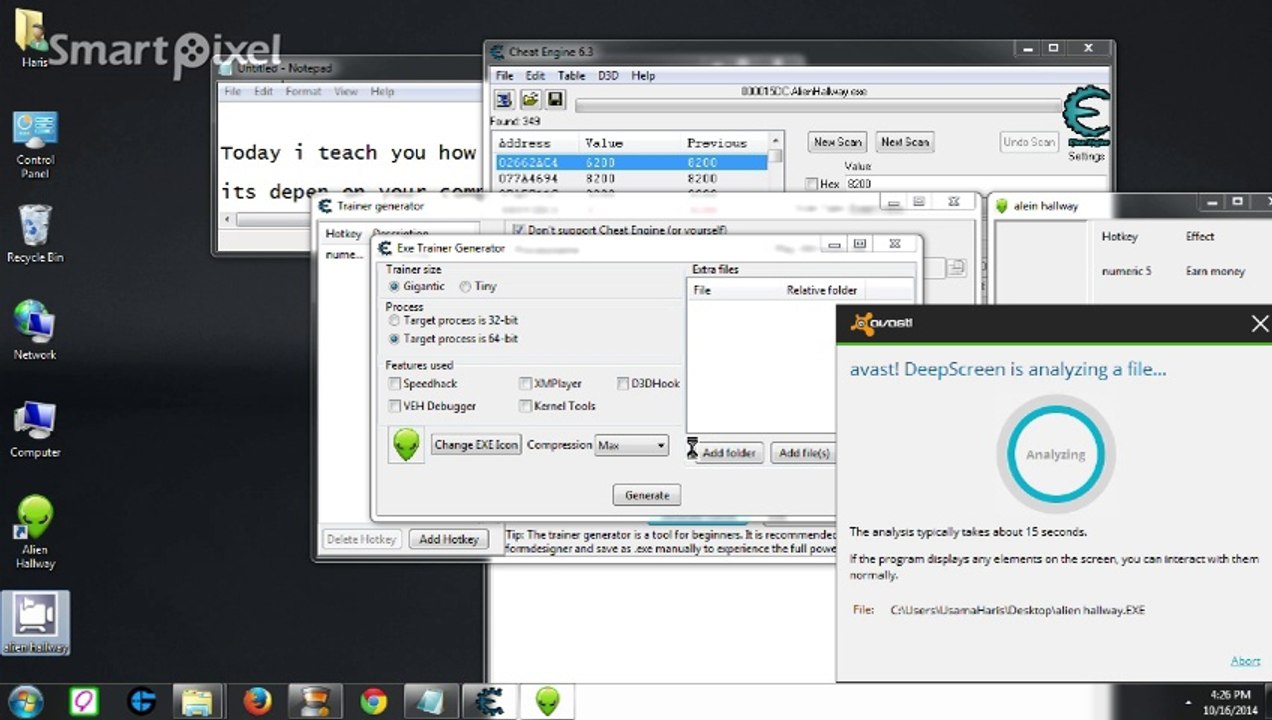This screenshot has height=720, width=1272.
Task: Click the Add Hotkey button
Action: coord(449,539)
